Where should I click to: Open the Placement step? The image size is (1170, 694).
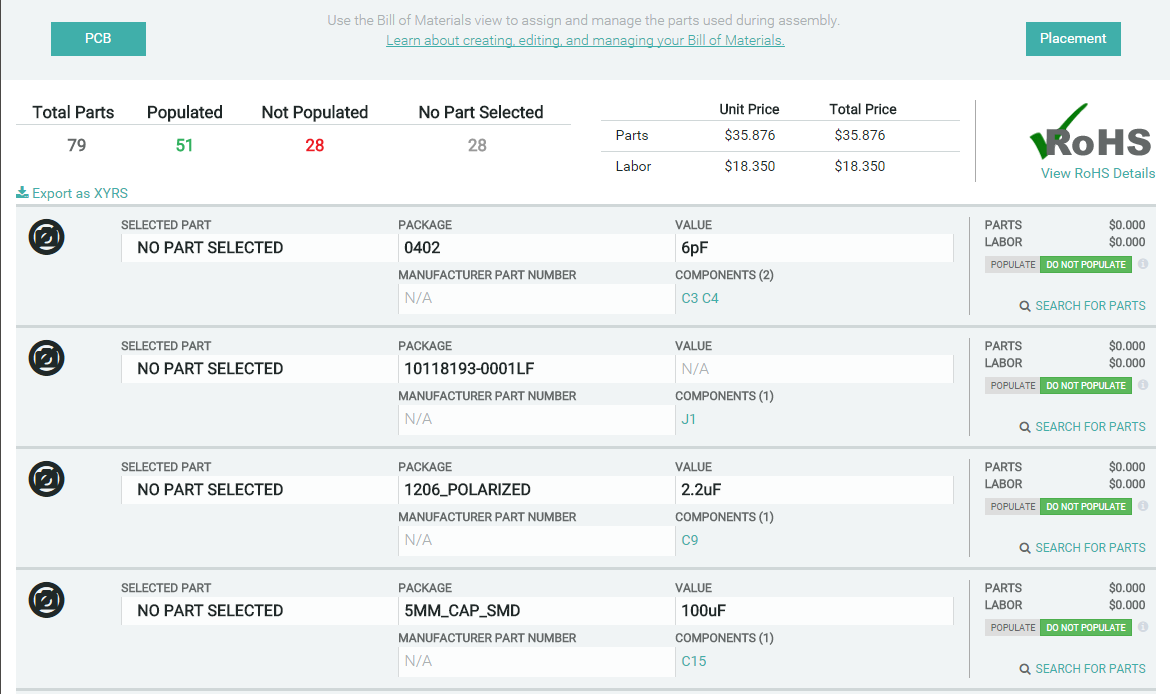point(1072,39)
